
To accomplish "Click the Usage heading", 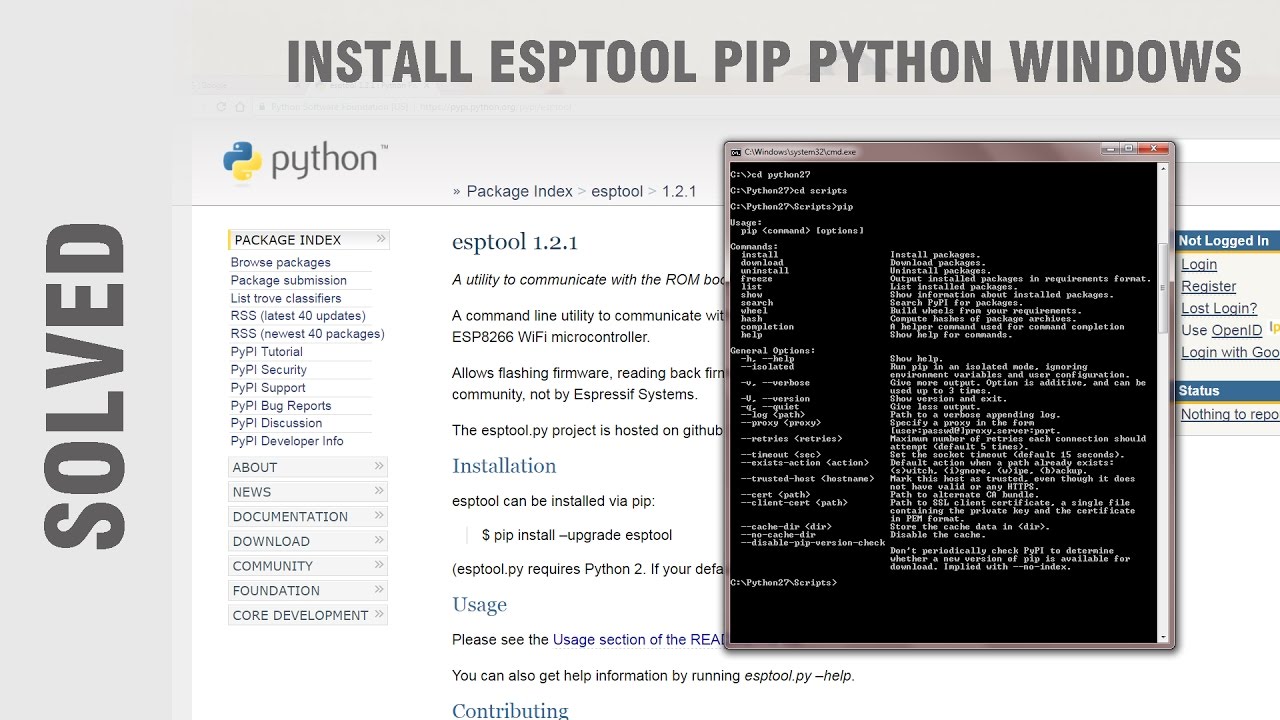I will pos(479,604).
